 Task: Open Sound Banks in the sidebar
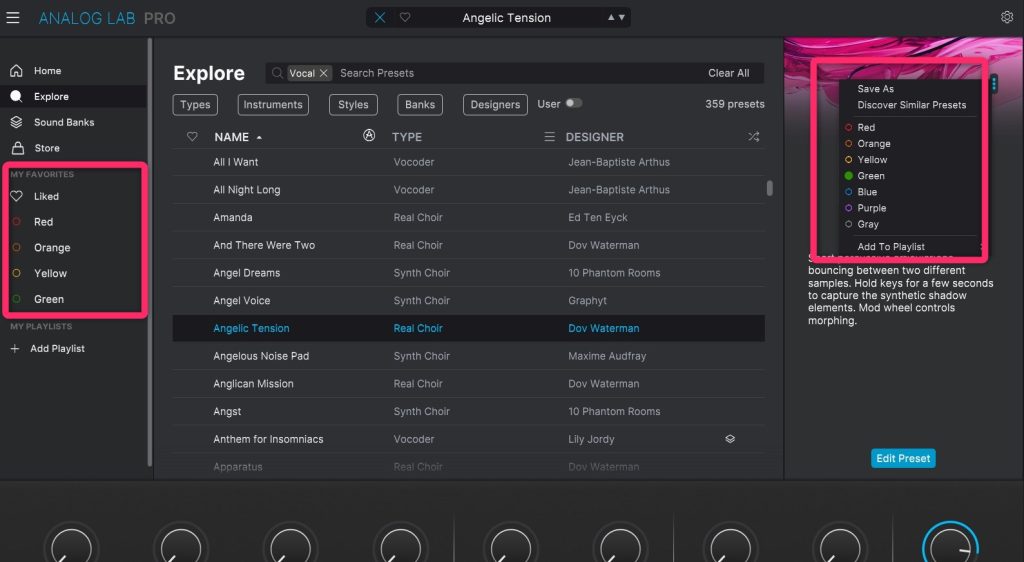point(63,122)
